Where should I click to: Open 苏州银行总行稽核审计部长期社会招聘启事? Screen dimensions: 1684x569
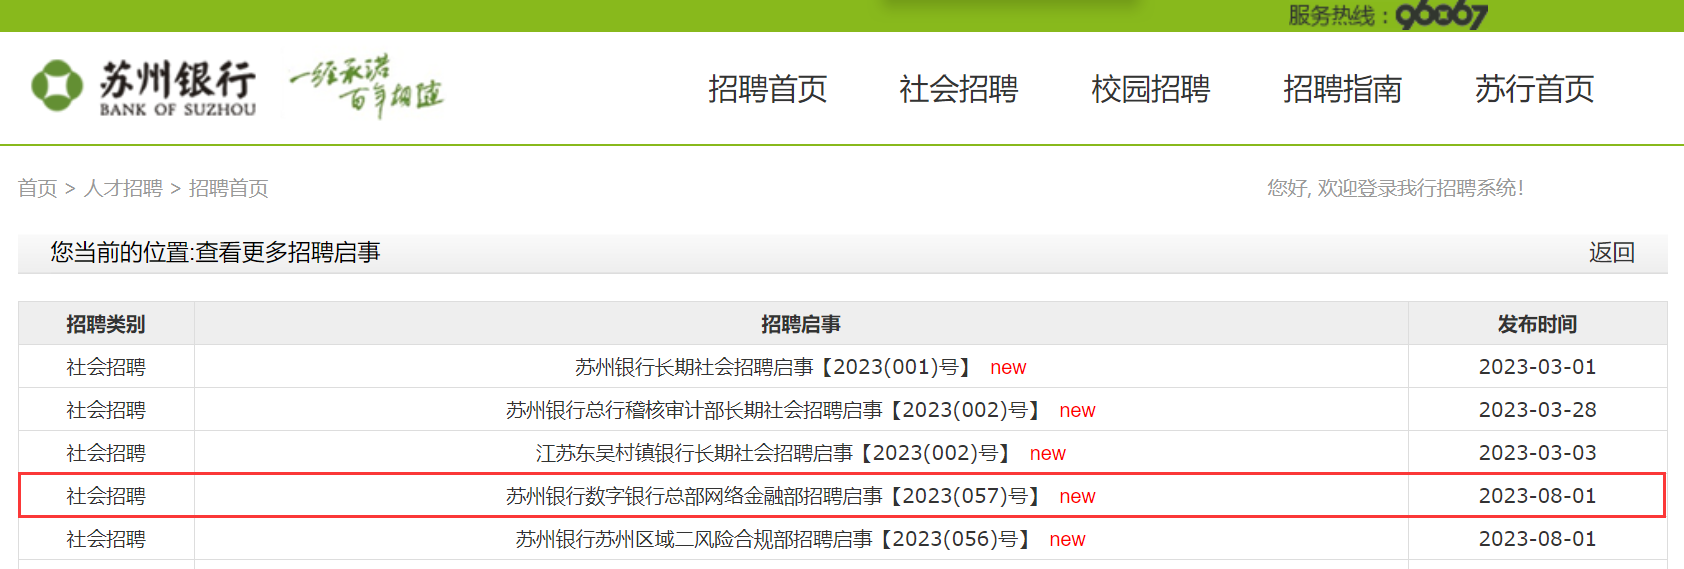click(774, 410)
